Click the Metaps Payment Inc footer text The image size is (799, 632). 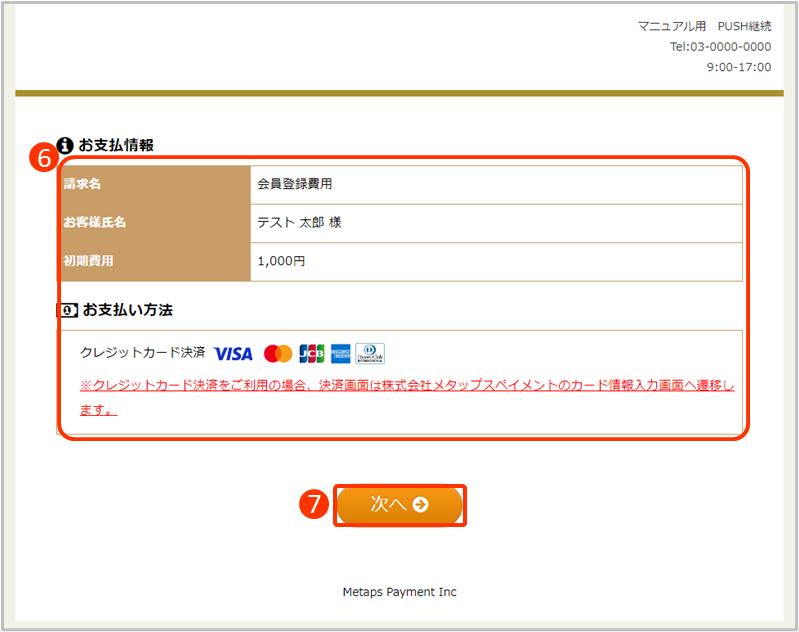[399, 592]
